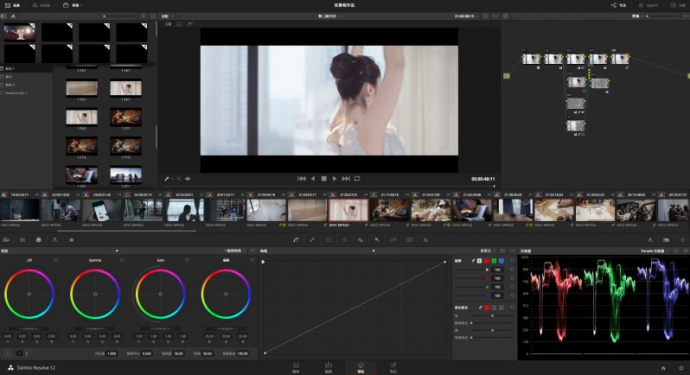
Task: Open the Scopes palette icon
Action: [x=666, y=240]
